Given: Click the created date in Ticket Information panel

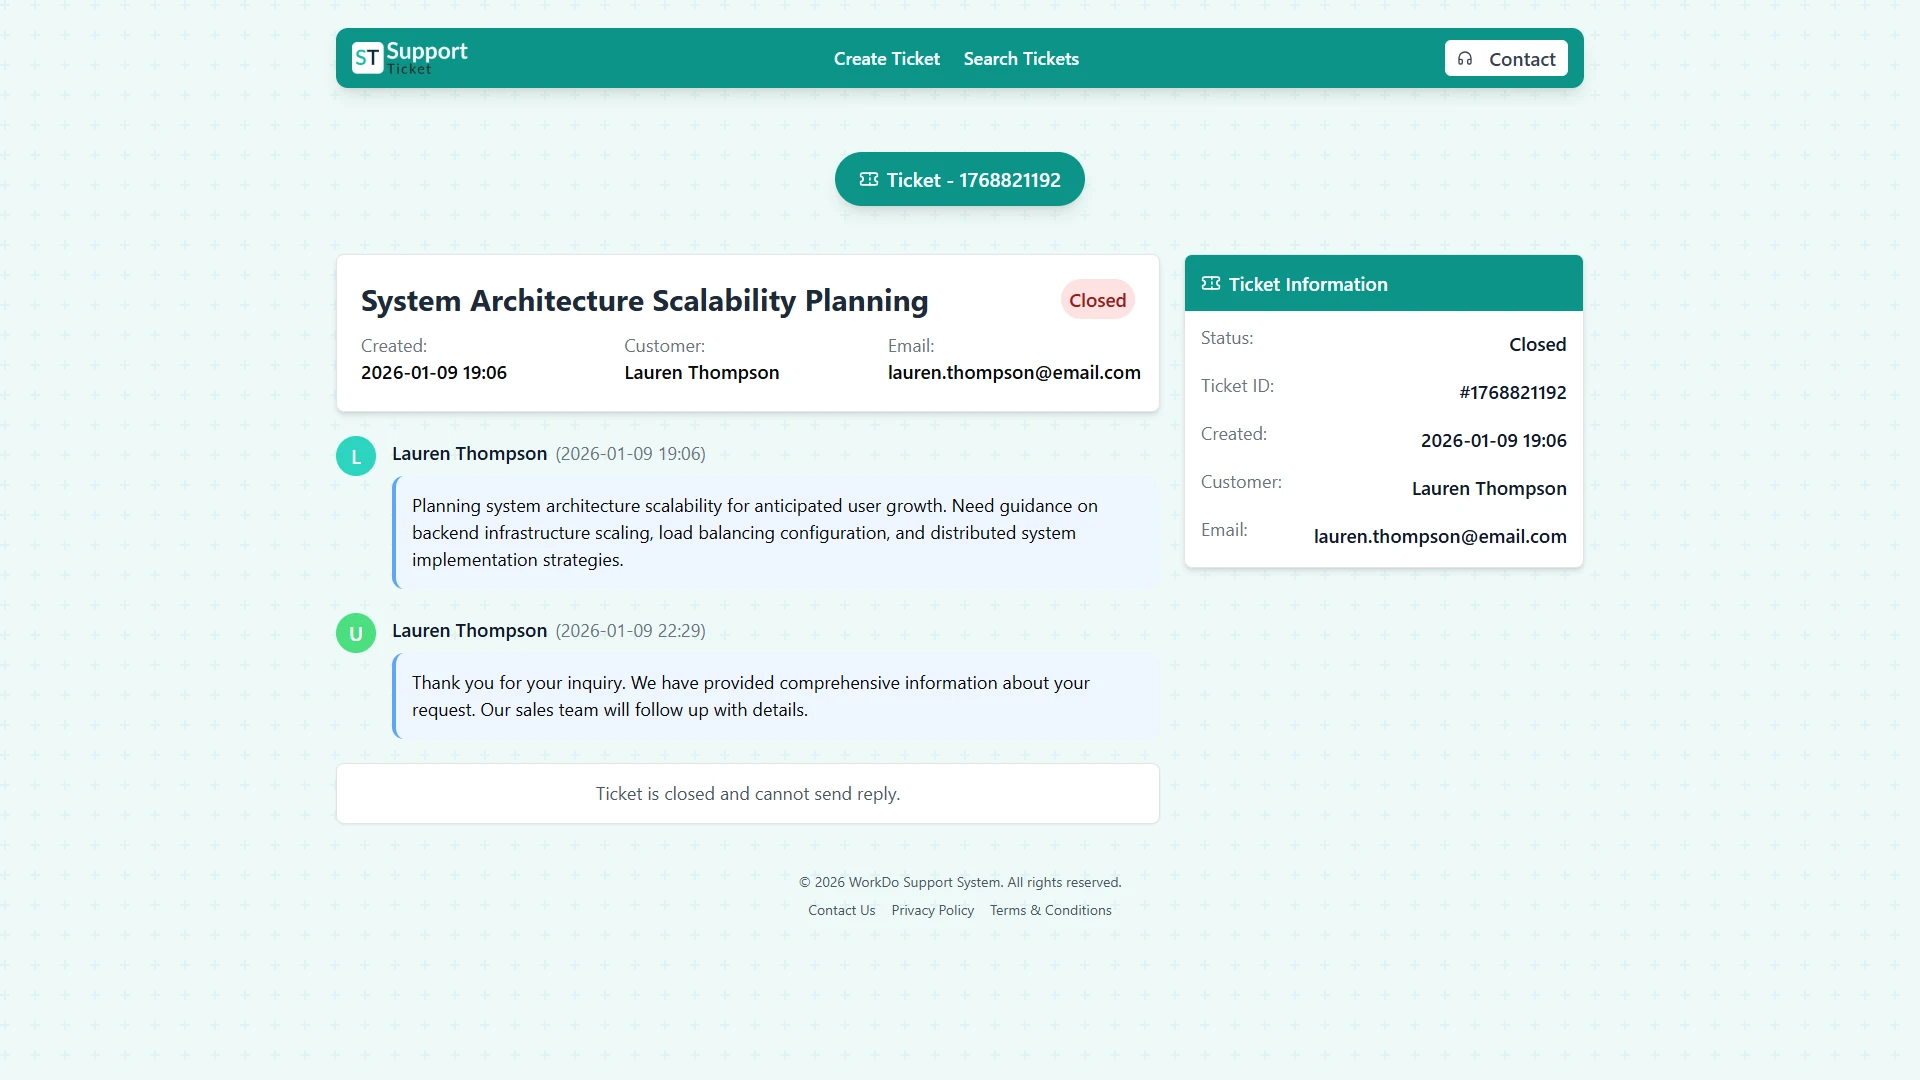Looking at the screenshot, I should (1493, 441).
